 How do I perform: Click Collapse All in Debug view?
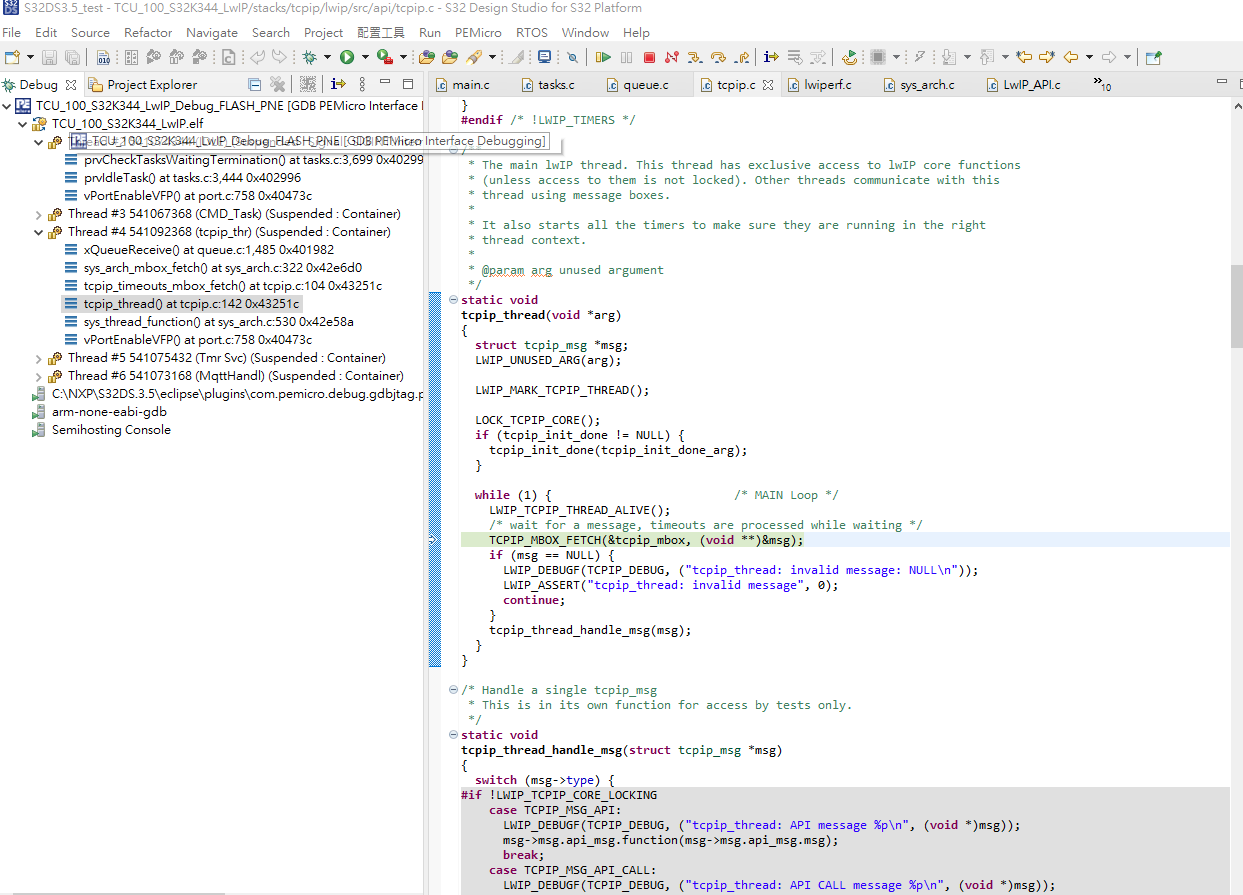[x=254, y=84]
